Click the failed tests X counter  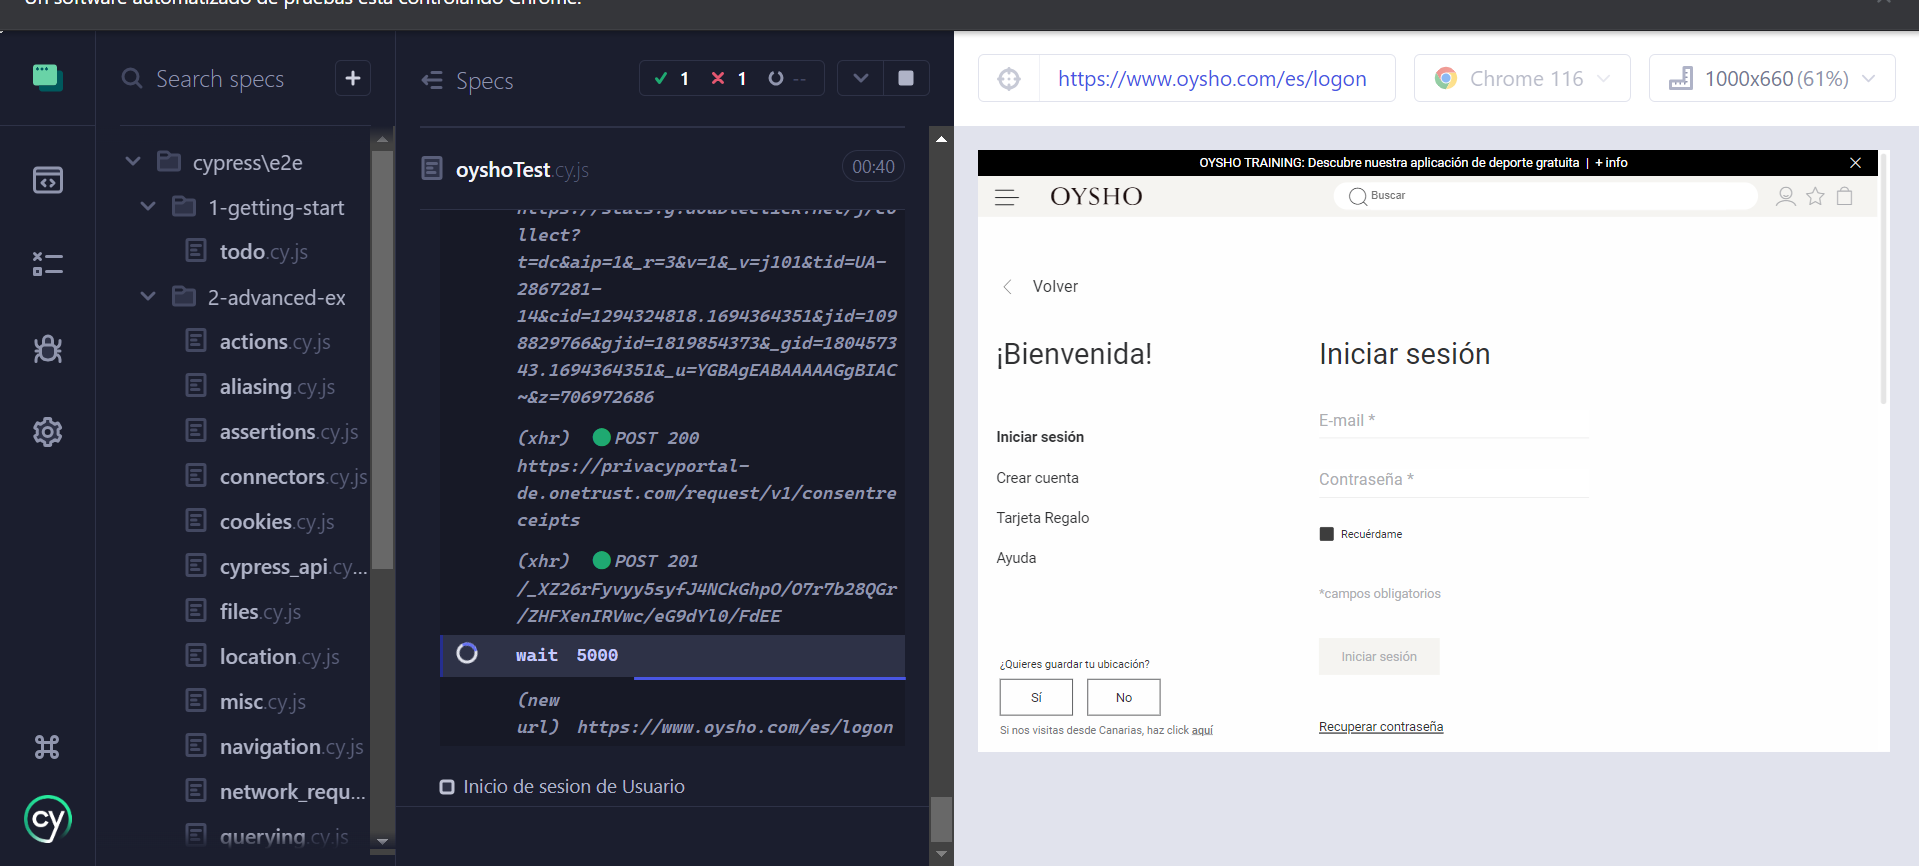tap(728, 78)
